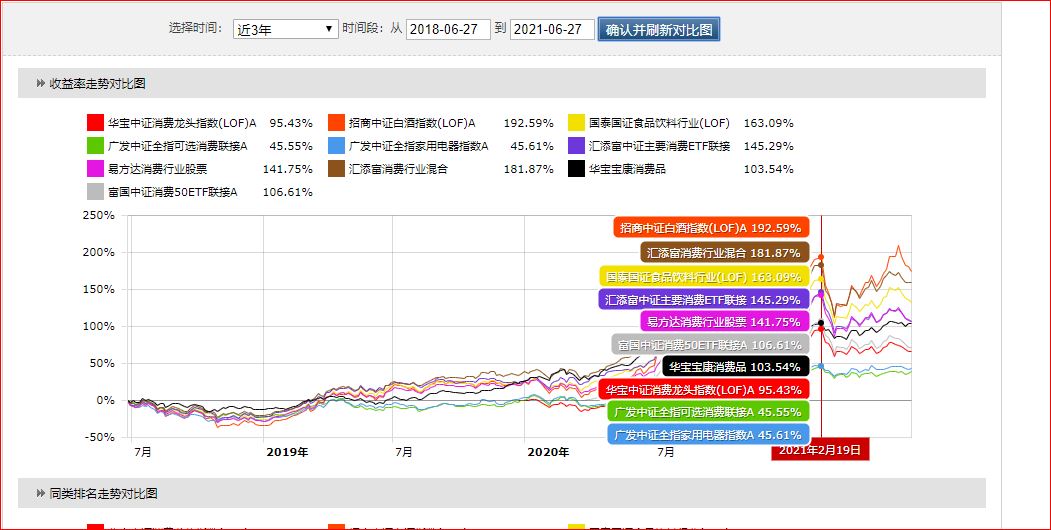Viewport: 1051px width, 530px height.
Task: Click legend name 汇添富中证主要消费ETF联接
Action: pos(660,146)
